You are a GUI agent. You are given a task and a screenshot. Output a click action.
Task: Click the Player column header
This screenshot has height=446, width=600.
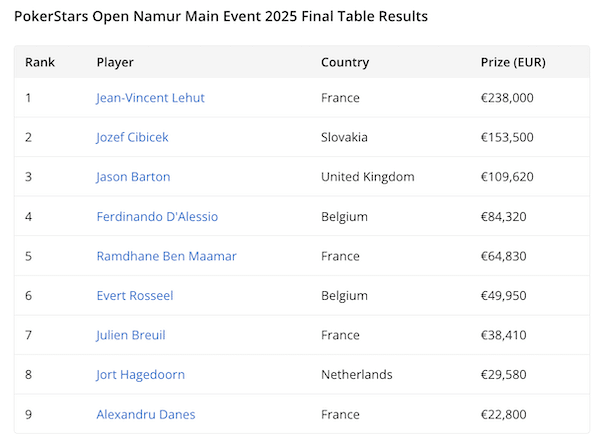(x=115, y=62)
